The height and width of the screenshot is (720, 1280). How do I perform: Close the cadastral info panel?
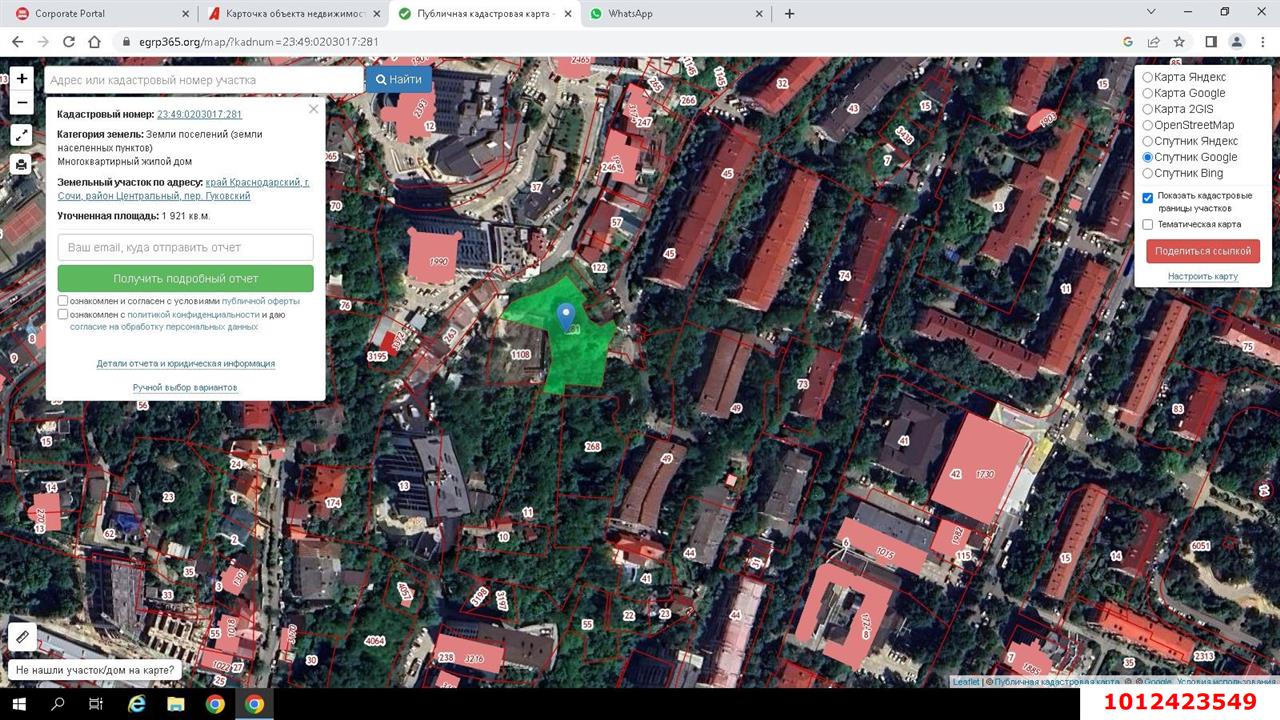[x=313, y=109]
